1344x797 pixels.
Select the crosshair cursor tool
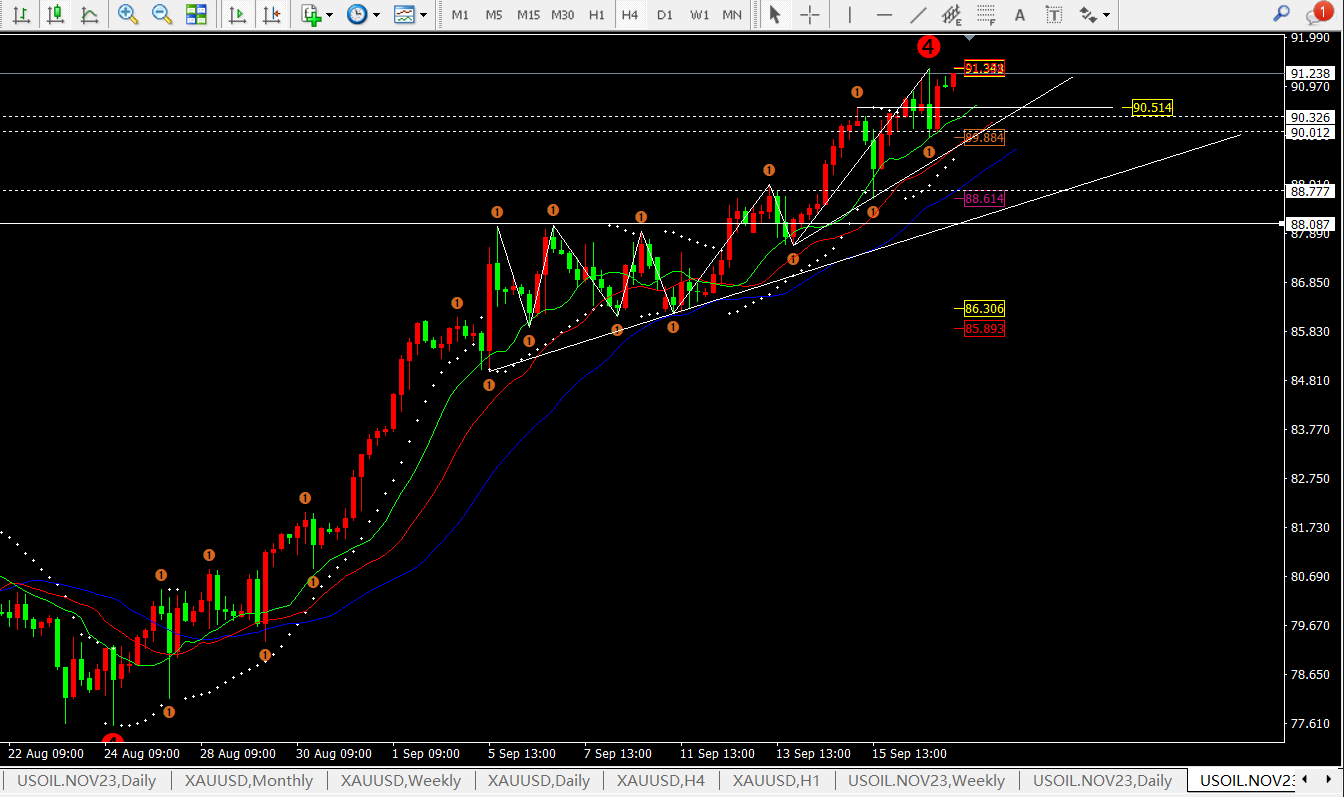pos(809,14)
